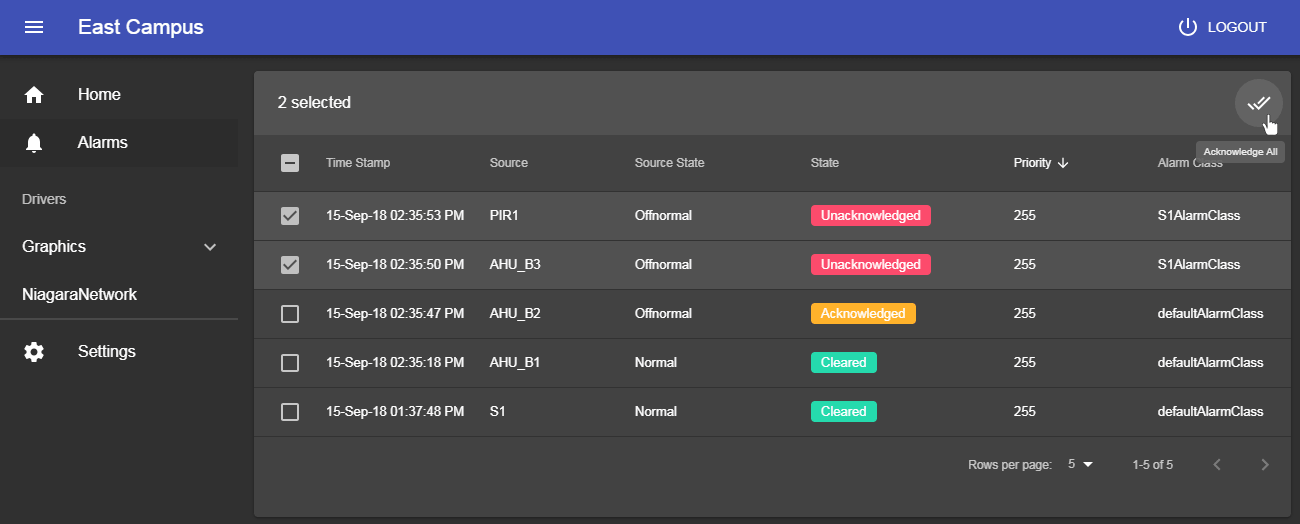Click the Cleared badge for S1

(843, 411)
